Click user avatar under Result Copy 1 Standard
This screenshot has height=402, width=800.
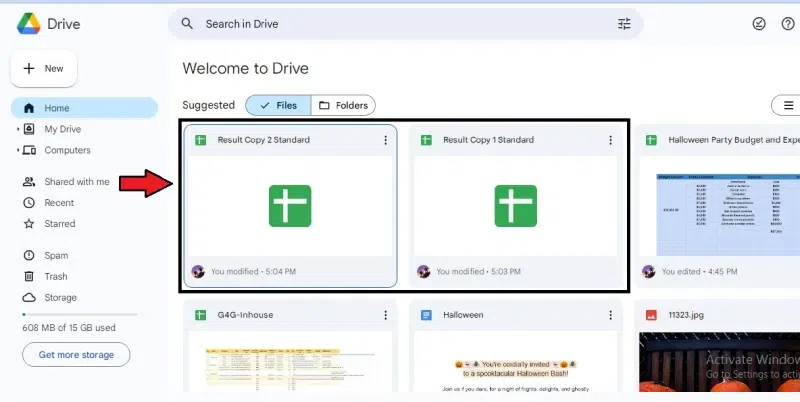point(423,271)
